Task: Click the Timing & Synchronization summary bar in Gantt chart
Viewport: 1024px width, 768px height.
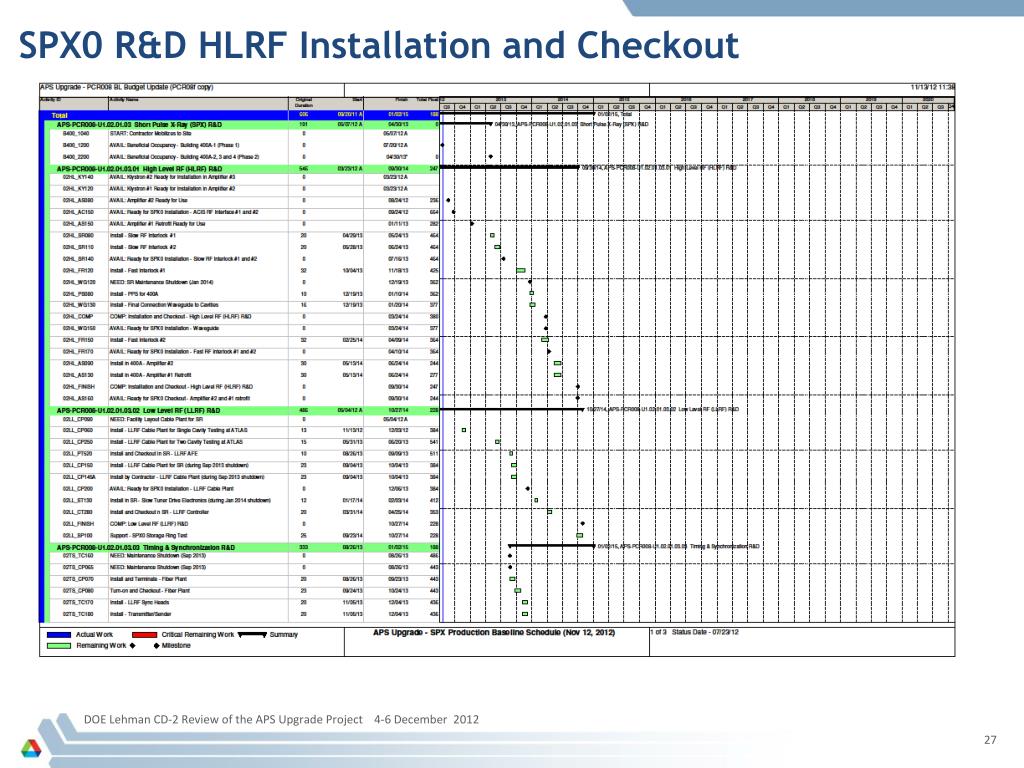Action: 552,545
